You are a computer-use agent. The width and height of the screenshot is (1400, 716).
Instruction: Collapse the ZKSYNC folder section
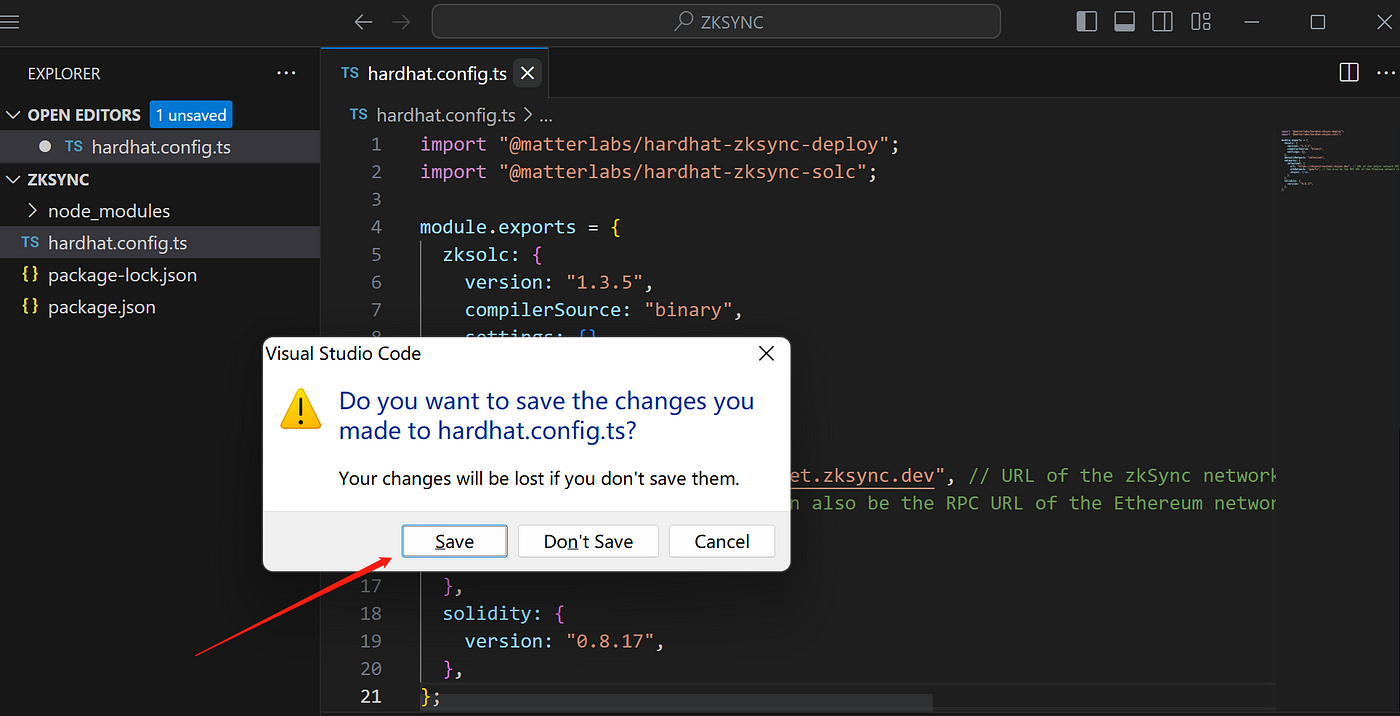click(13, 179)
